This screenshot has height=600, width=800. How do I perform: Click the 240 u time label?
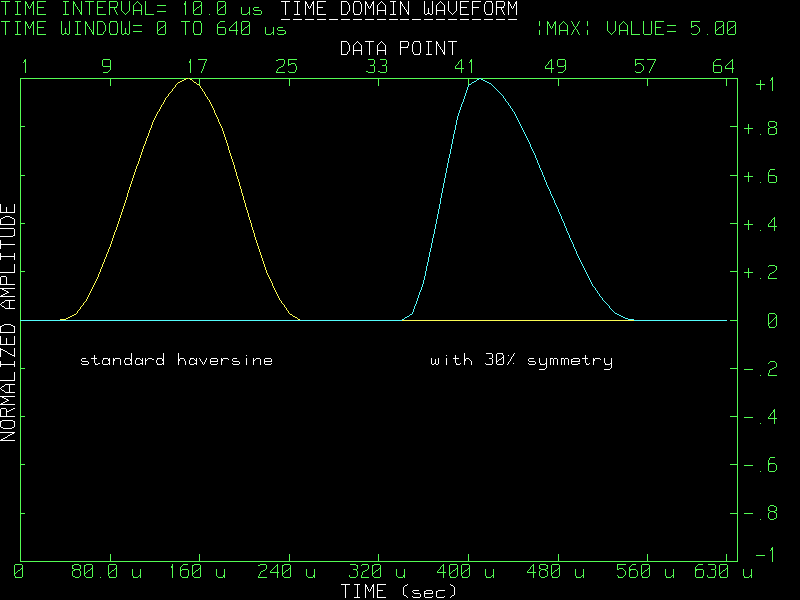point(286,571)
